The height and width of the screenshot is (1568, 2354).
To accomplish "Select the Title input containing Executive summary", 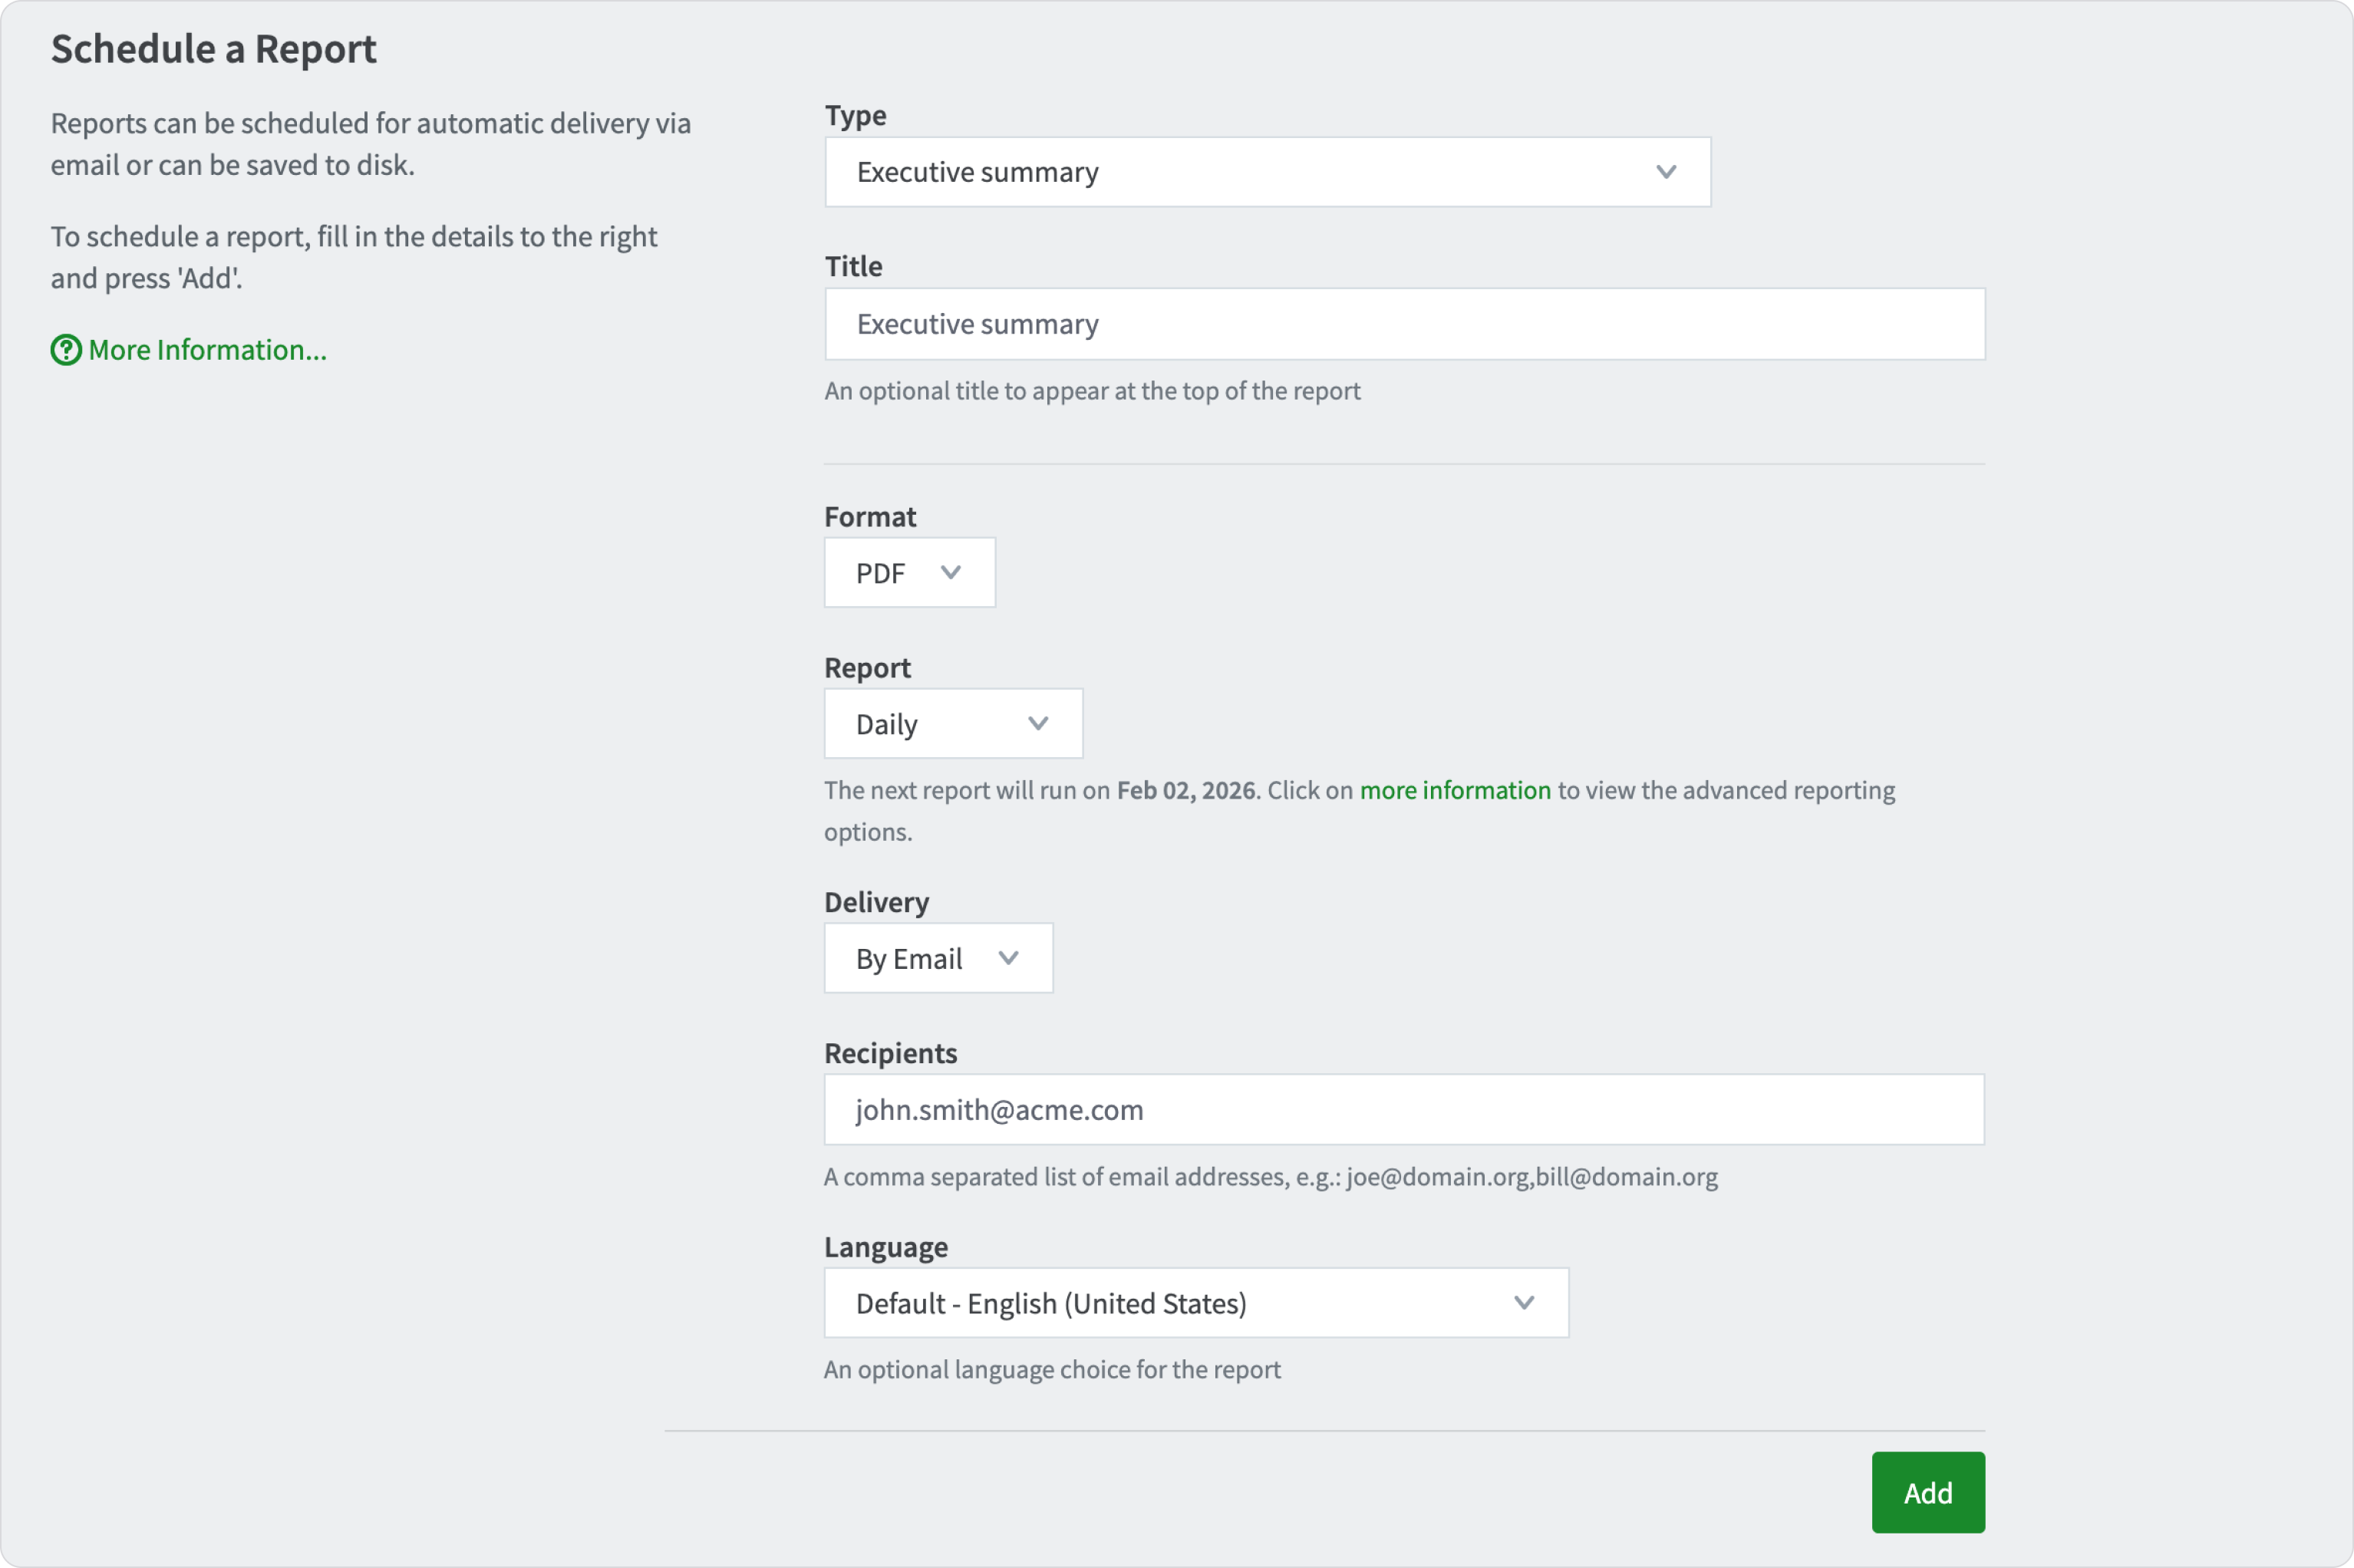I will [x=1404, y=323].
